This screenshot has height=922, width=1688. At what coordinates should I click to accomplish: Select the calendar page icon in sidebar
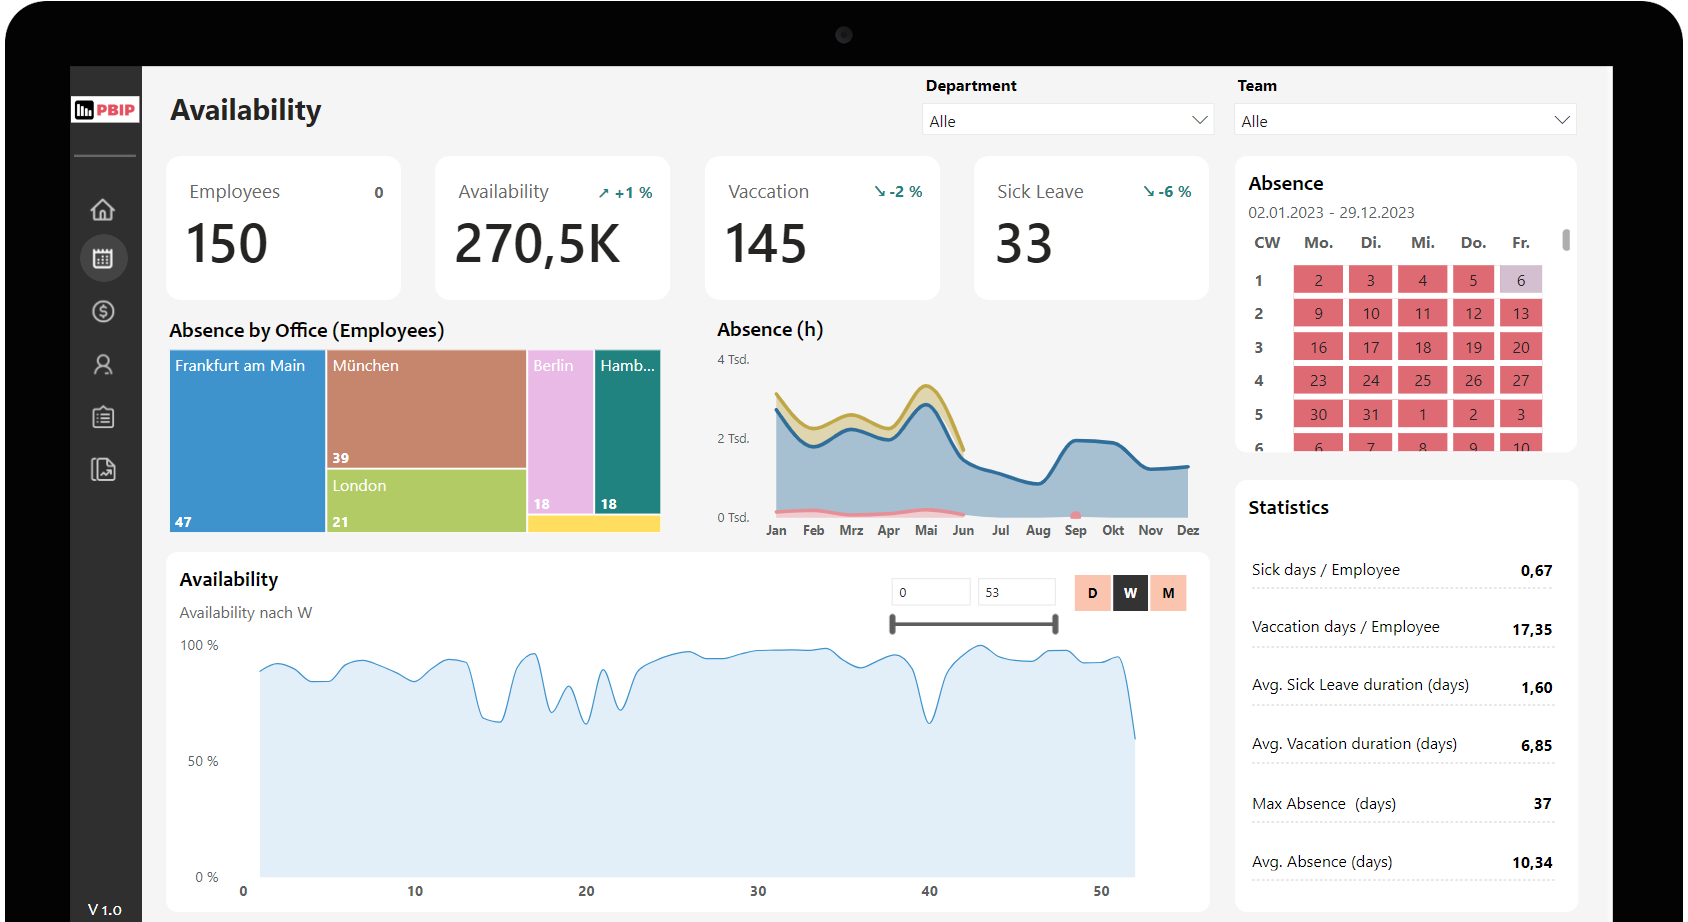tap(103, 257)
